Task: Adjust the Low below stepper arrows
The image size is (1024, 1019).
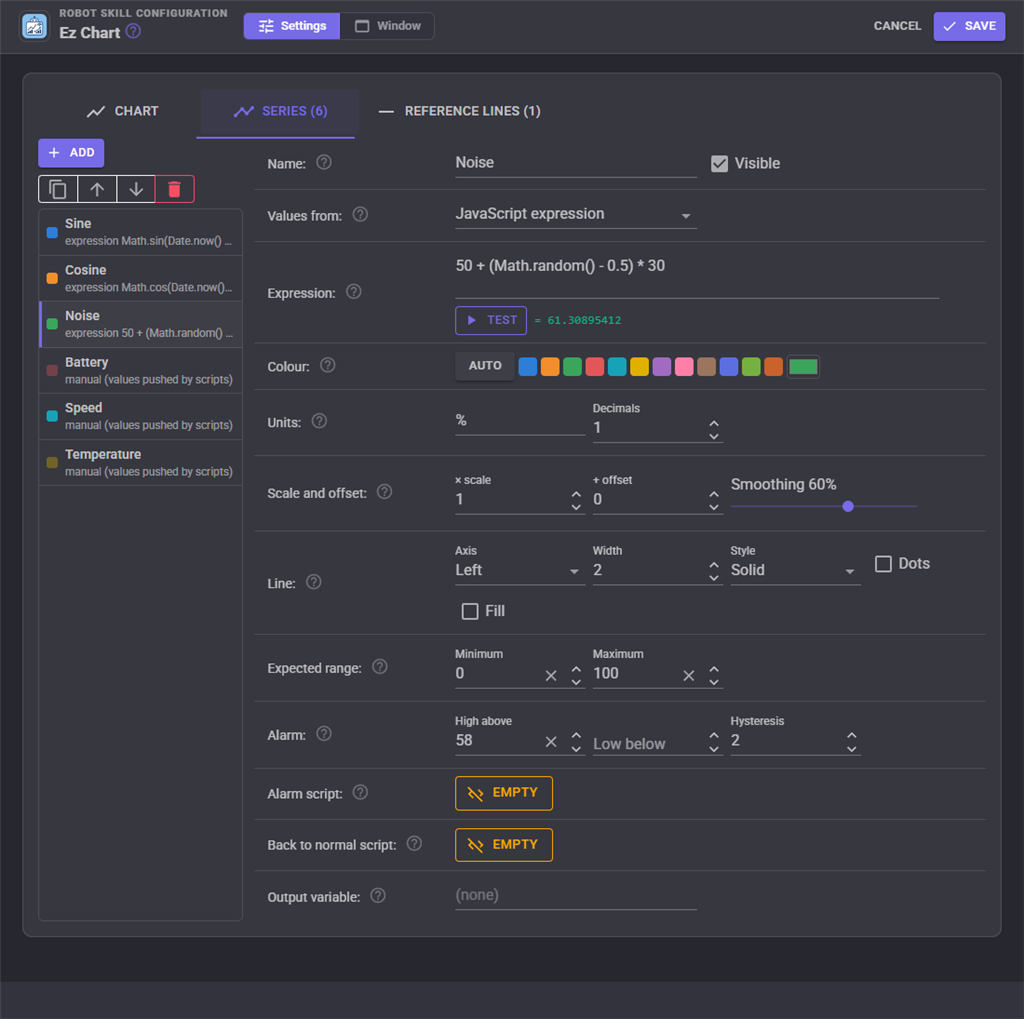Action: click(x=714, y=742)
